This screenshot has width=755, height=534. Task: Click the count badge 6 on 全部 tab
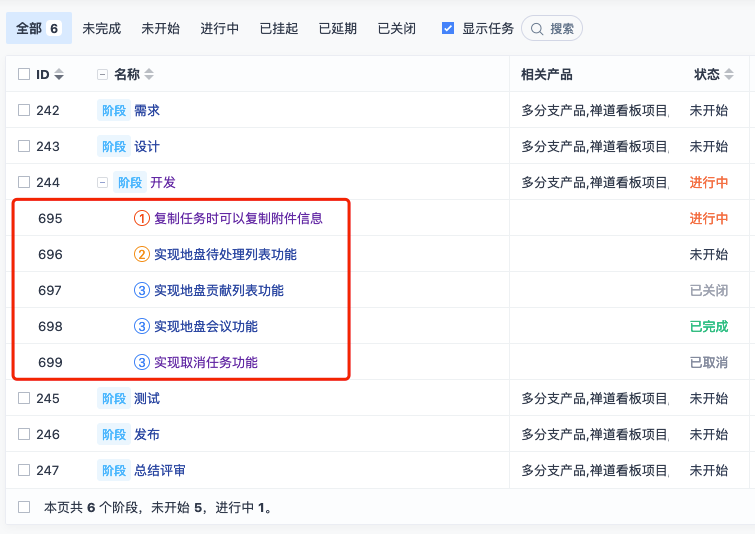tap(54, 28)
